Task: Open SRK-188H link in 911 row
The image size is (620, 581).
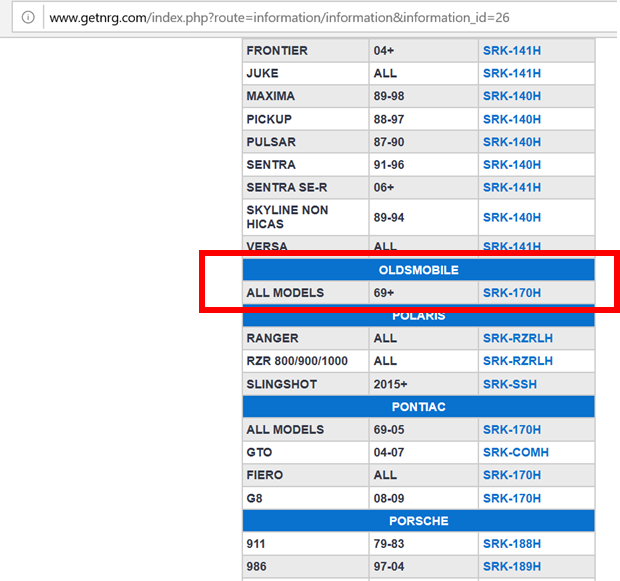Action: pos(512,544)
